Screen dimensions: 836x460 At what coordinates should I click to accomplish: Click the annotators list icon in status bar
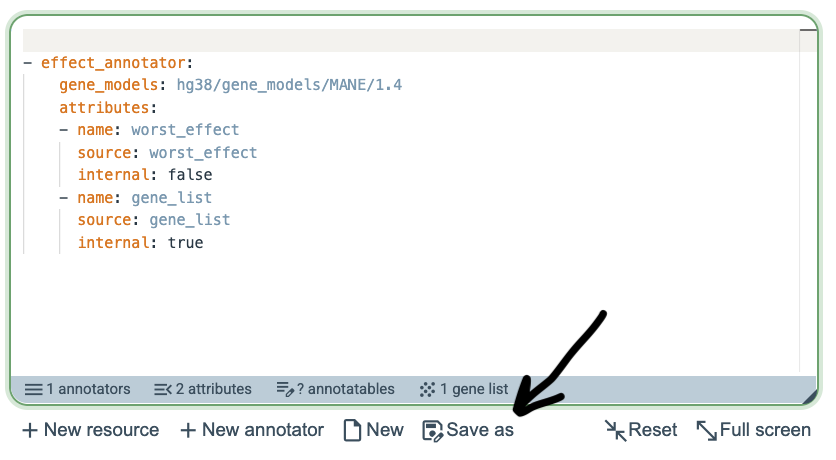(x=34, y=390)
